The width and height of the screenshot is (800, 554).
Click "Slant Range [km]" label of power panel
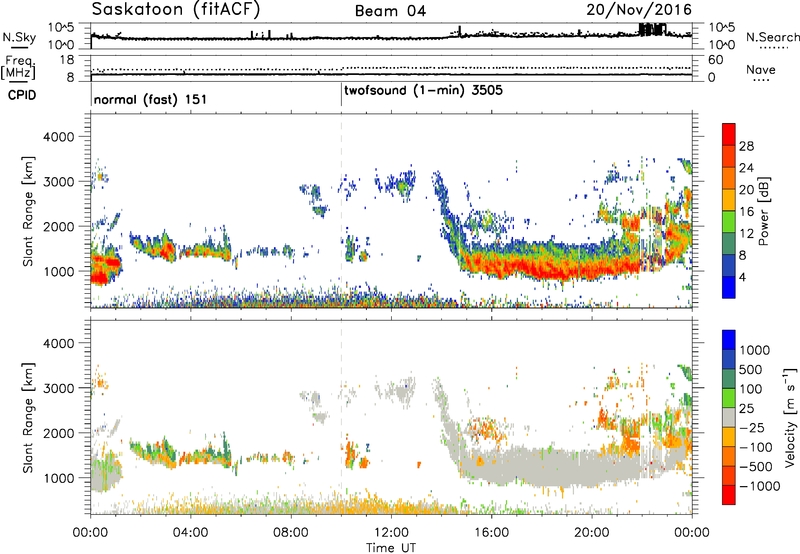pos(28,211)
